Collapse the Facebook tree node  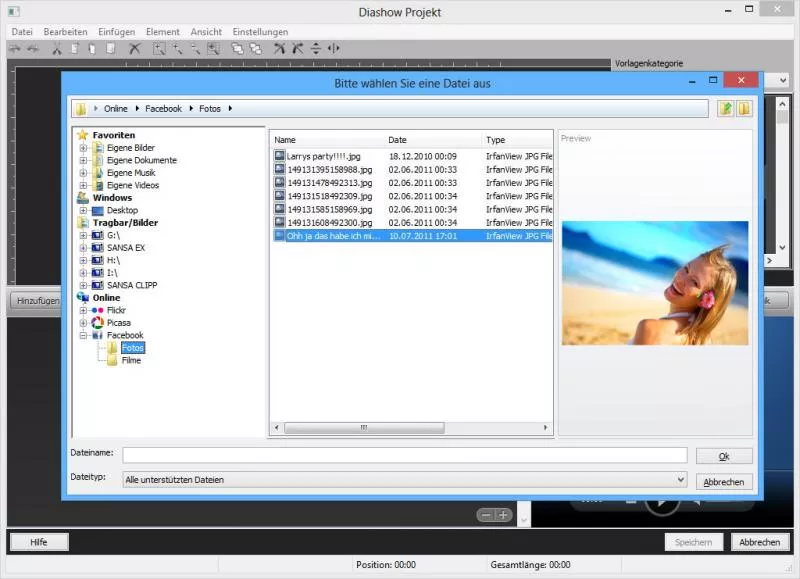pos(83,335)
